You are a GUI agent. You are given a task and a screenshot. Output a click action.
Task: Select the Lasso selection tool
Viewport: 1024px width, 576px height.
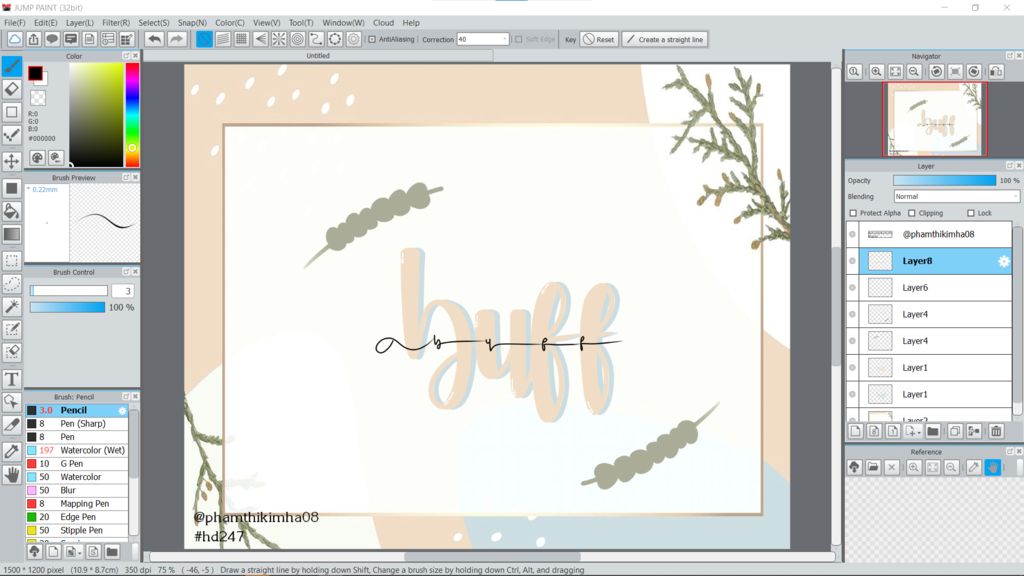click(x=12, y=283)
